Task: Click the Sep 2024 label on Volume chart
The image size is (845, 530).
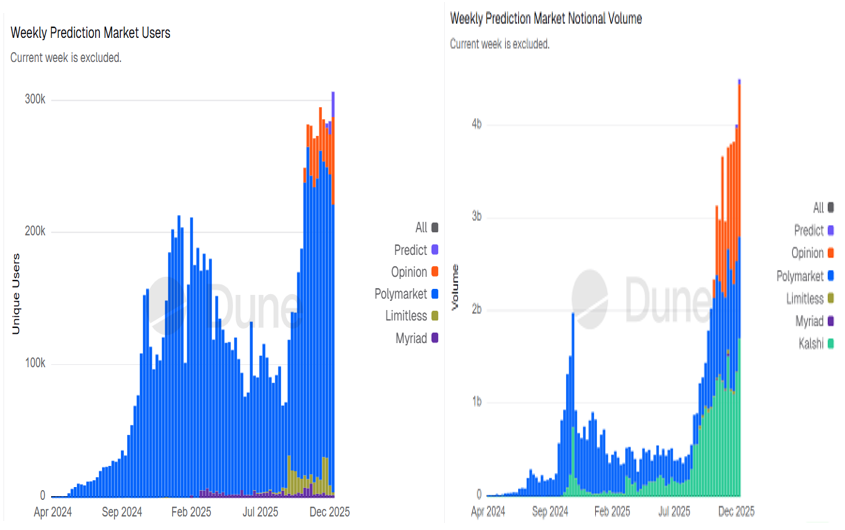Action: [x=550, y=510]
